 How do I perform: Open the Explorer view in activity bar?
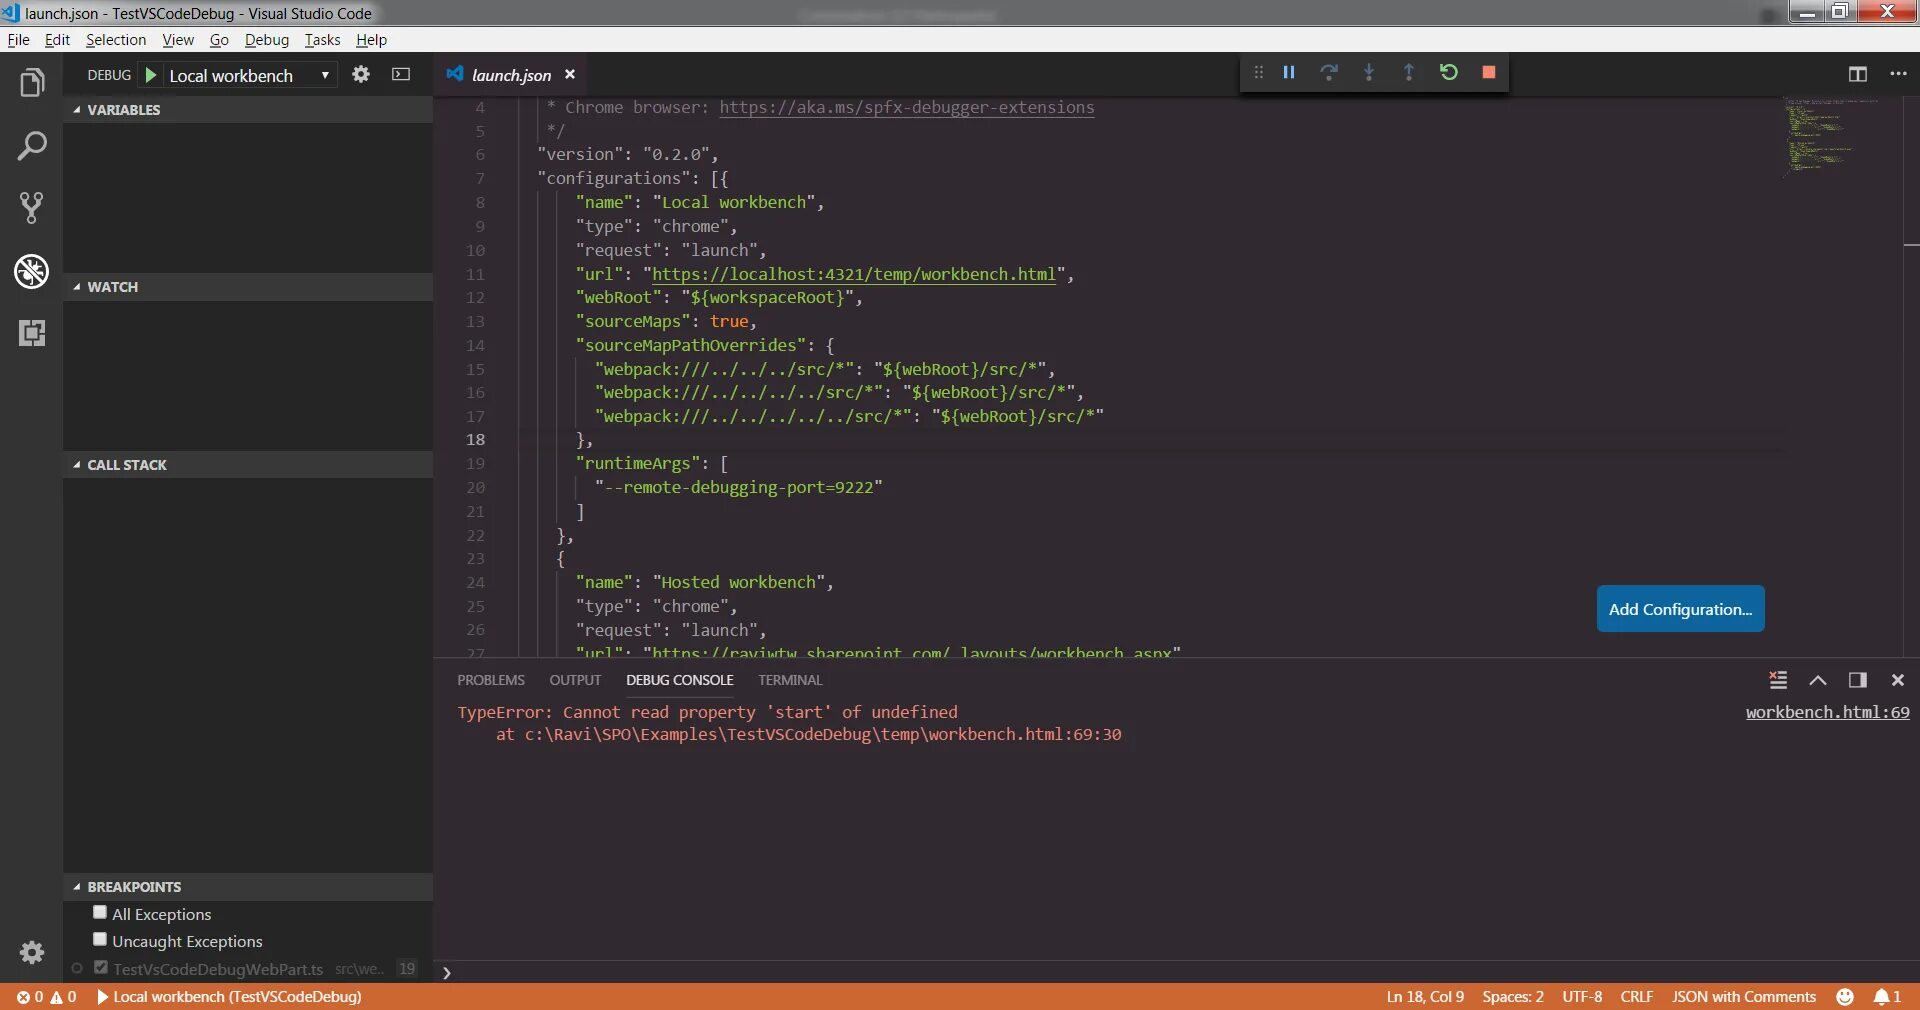pyautogui.click(x=32, y=83)
